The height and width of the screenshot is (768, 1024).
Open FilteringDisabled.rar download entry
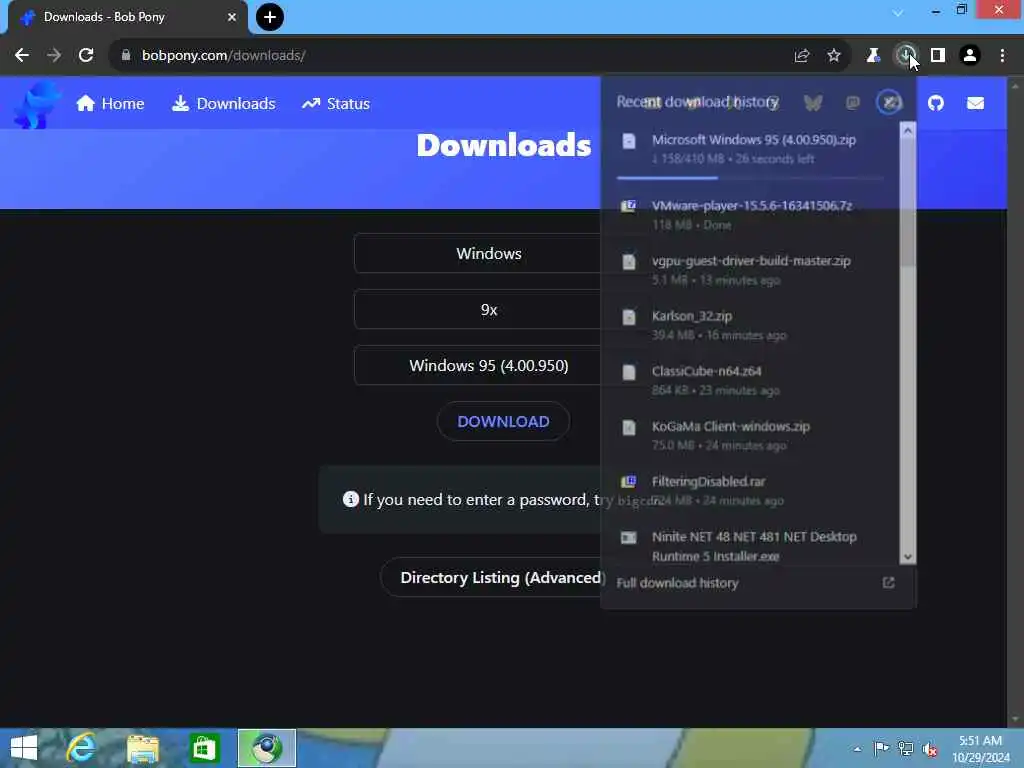coord(751,490)
